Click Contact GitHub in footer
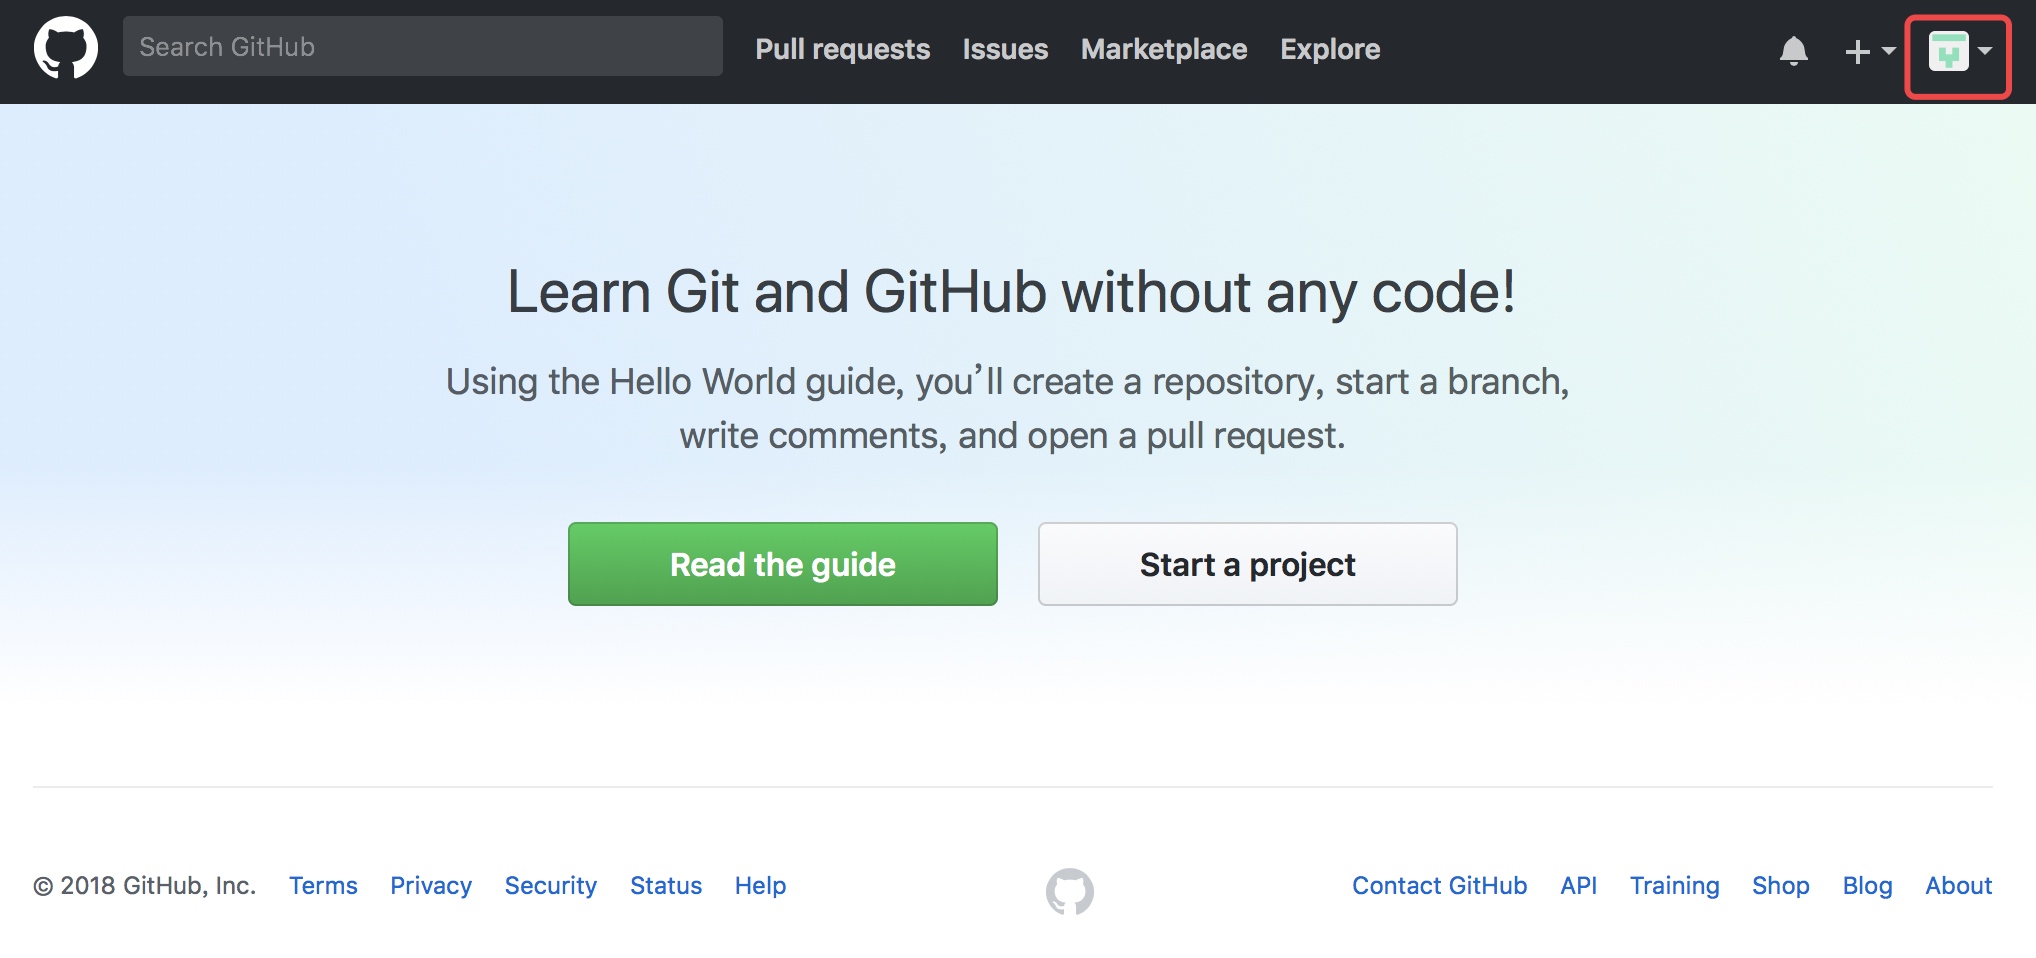2036x958 pixels. 1440,885
